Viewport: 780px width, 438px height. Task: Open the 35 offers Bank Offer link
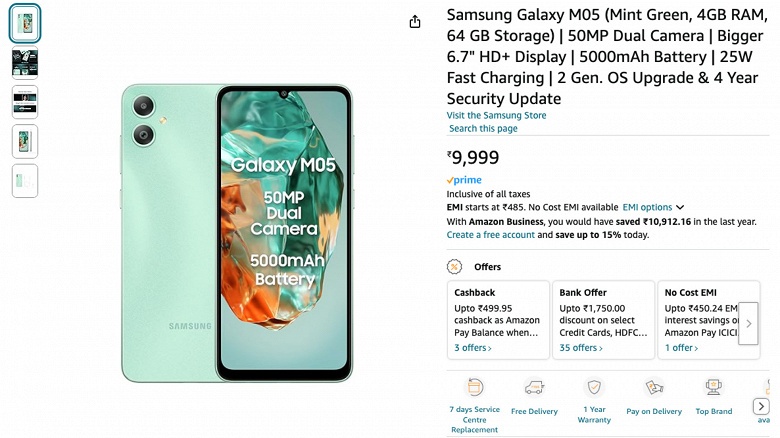581,348
